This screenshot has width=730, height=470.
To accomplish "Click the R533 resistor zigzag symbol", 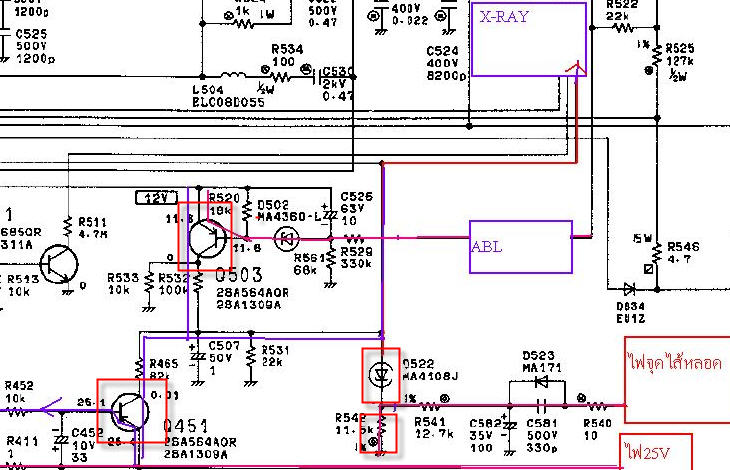I will coord(149,283).
